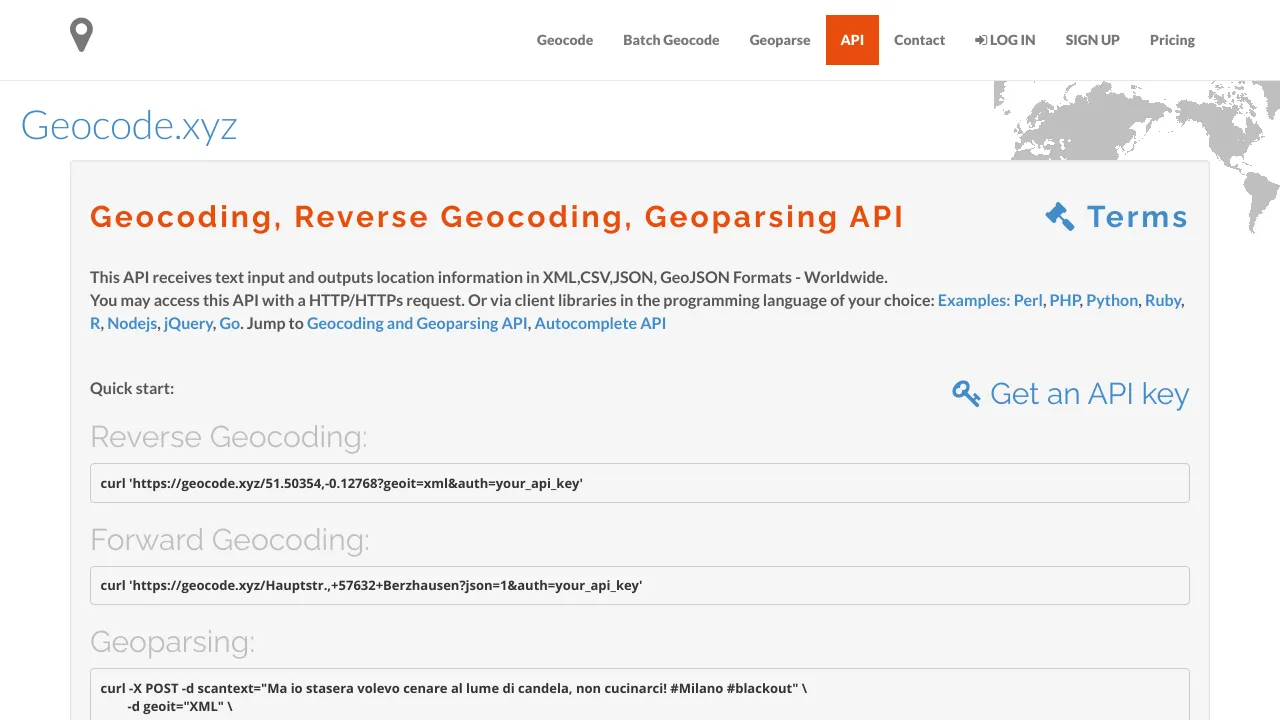Open the R client example link

[95, 323]
